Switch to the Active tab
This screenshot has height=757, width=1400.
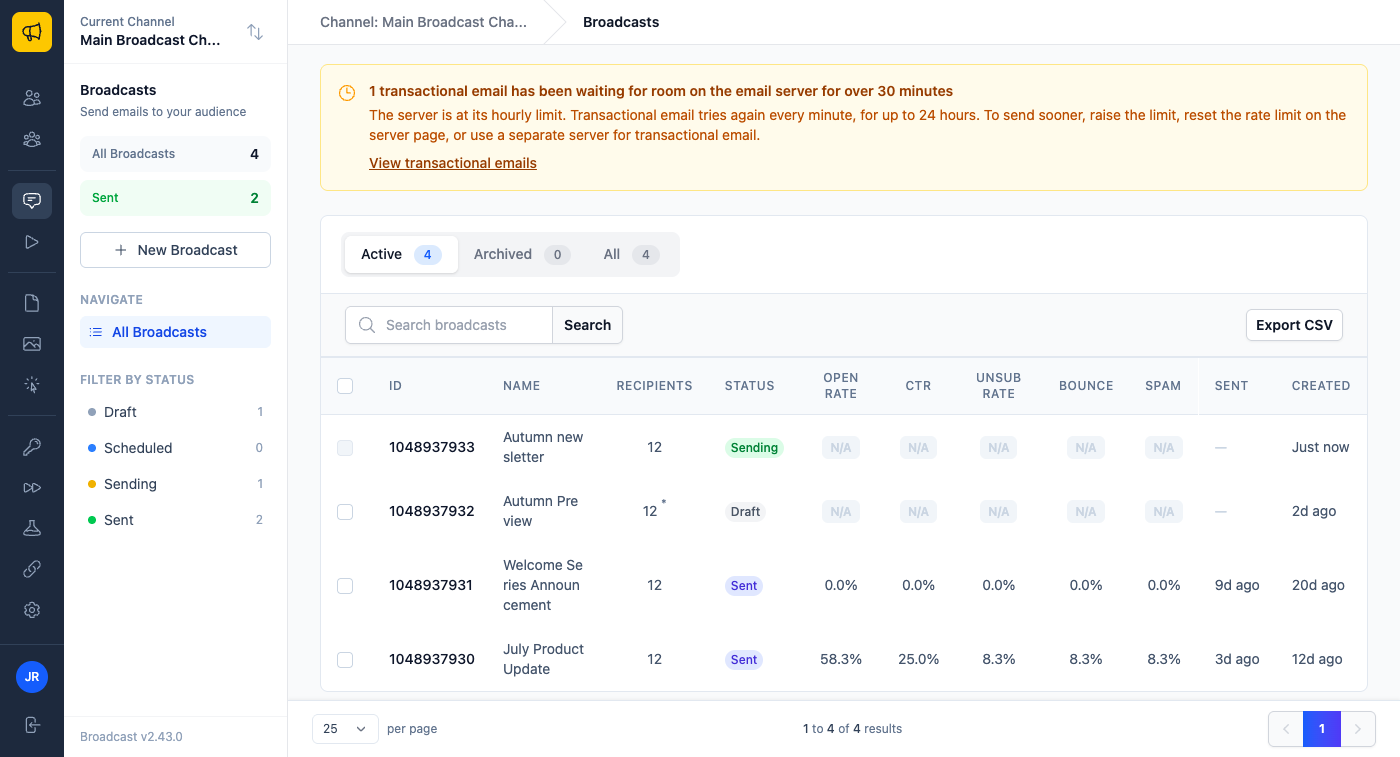(x=401, y=254)
